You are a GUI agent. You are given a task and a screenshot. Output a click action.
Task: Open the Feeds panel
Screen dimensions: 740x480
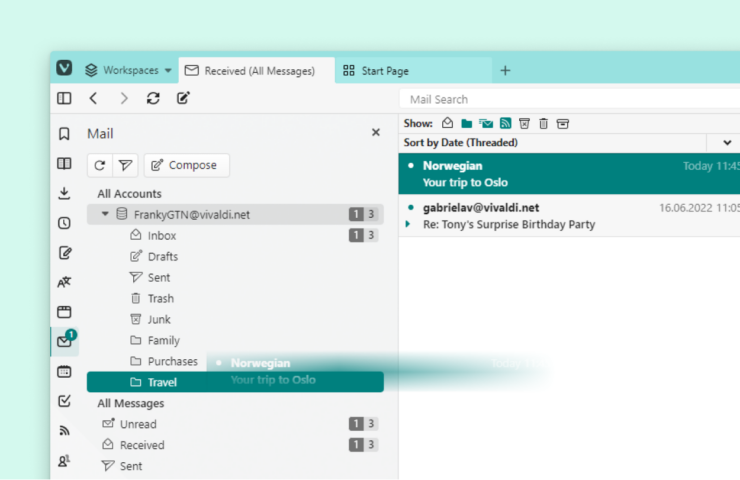[x=64, y=430]
